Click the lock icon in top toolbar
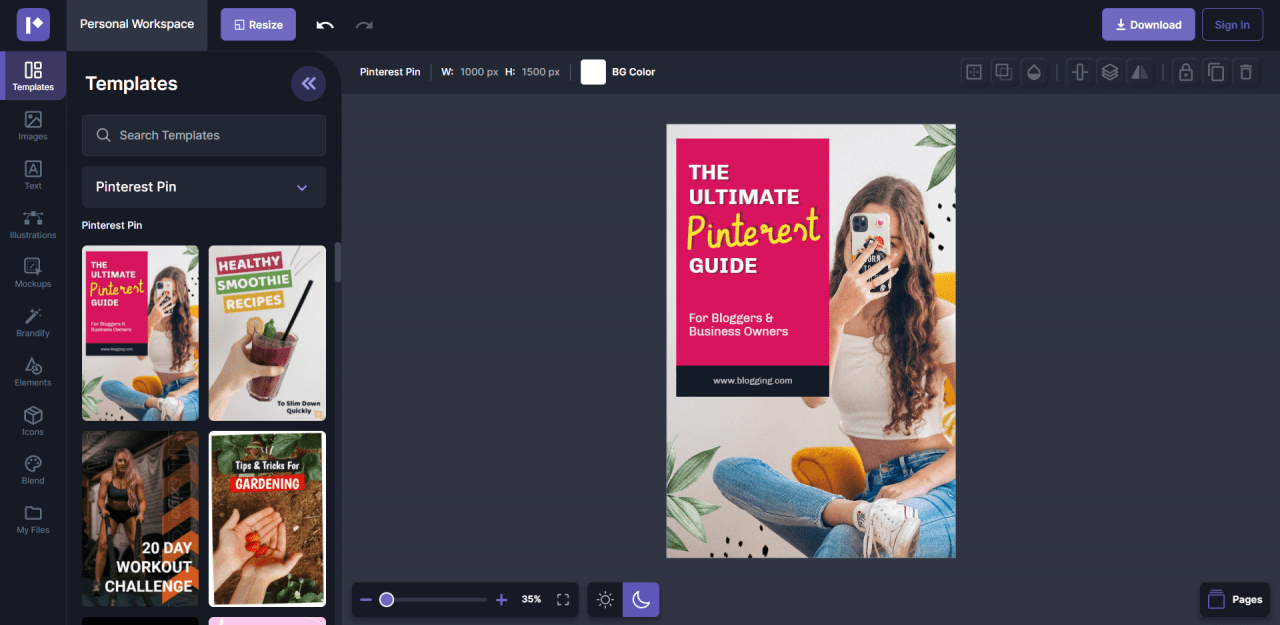The height and width of the screenshot is (625, 1280). click(x=1185, y=72)
